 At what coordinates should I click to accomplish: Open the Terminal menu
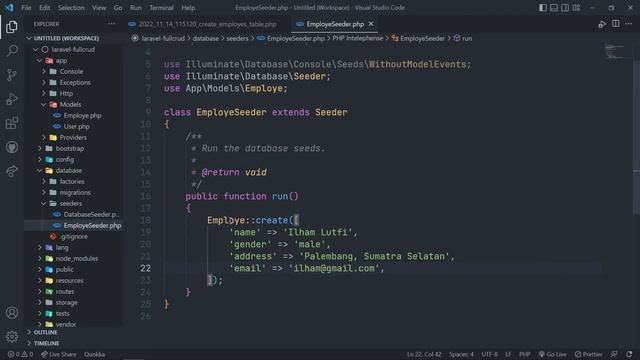161,8
